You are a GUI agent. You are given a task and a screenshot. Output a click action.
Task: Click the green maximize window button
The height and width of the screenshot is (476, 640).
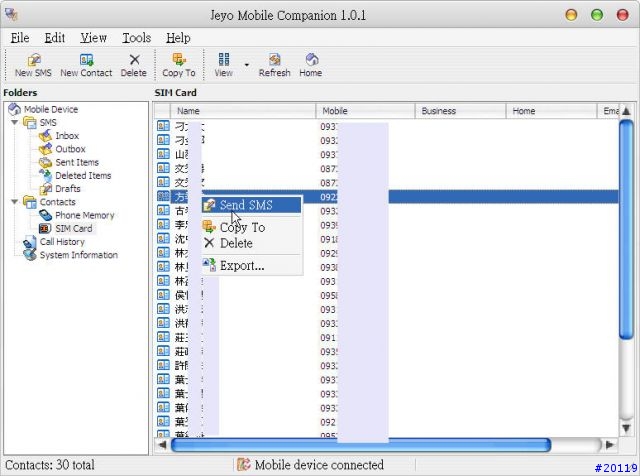pos(597,15)
